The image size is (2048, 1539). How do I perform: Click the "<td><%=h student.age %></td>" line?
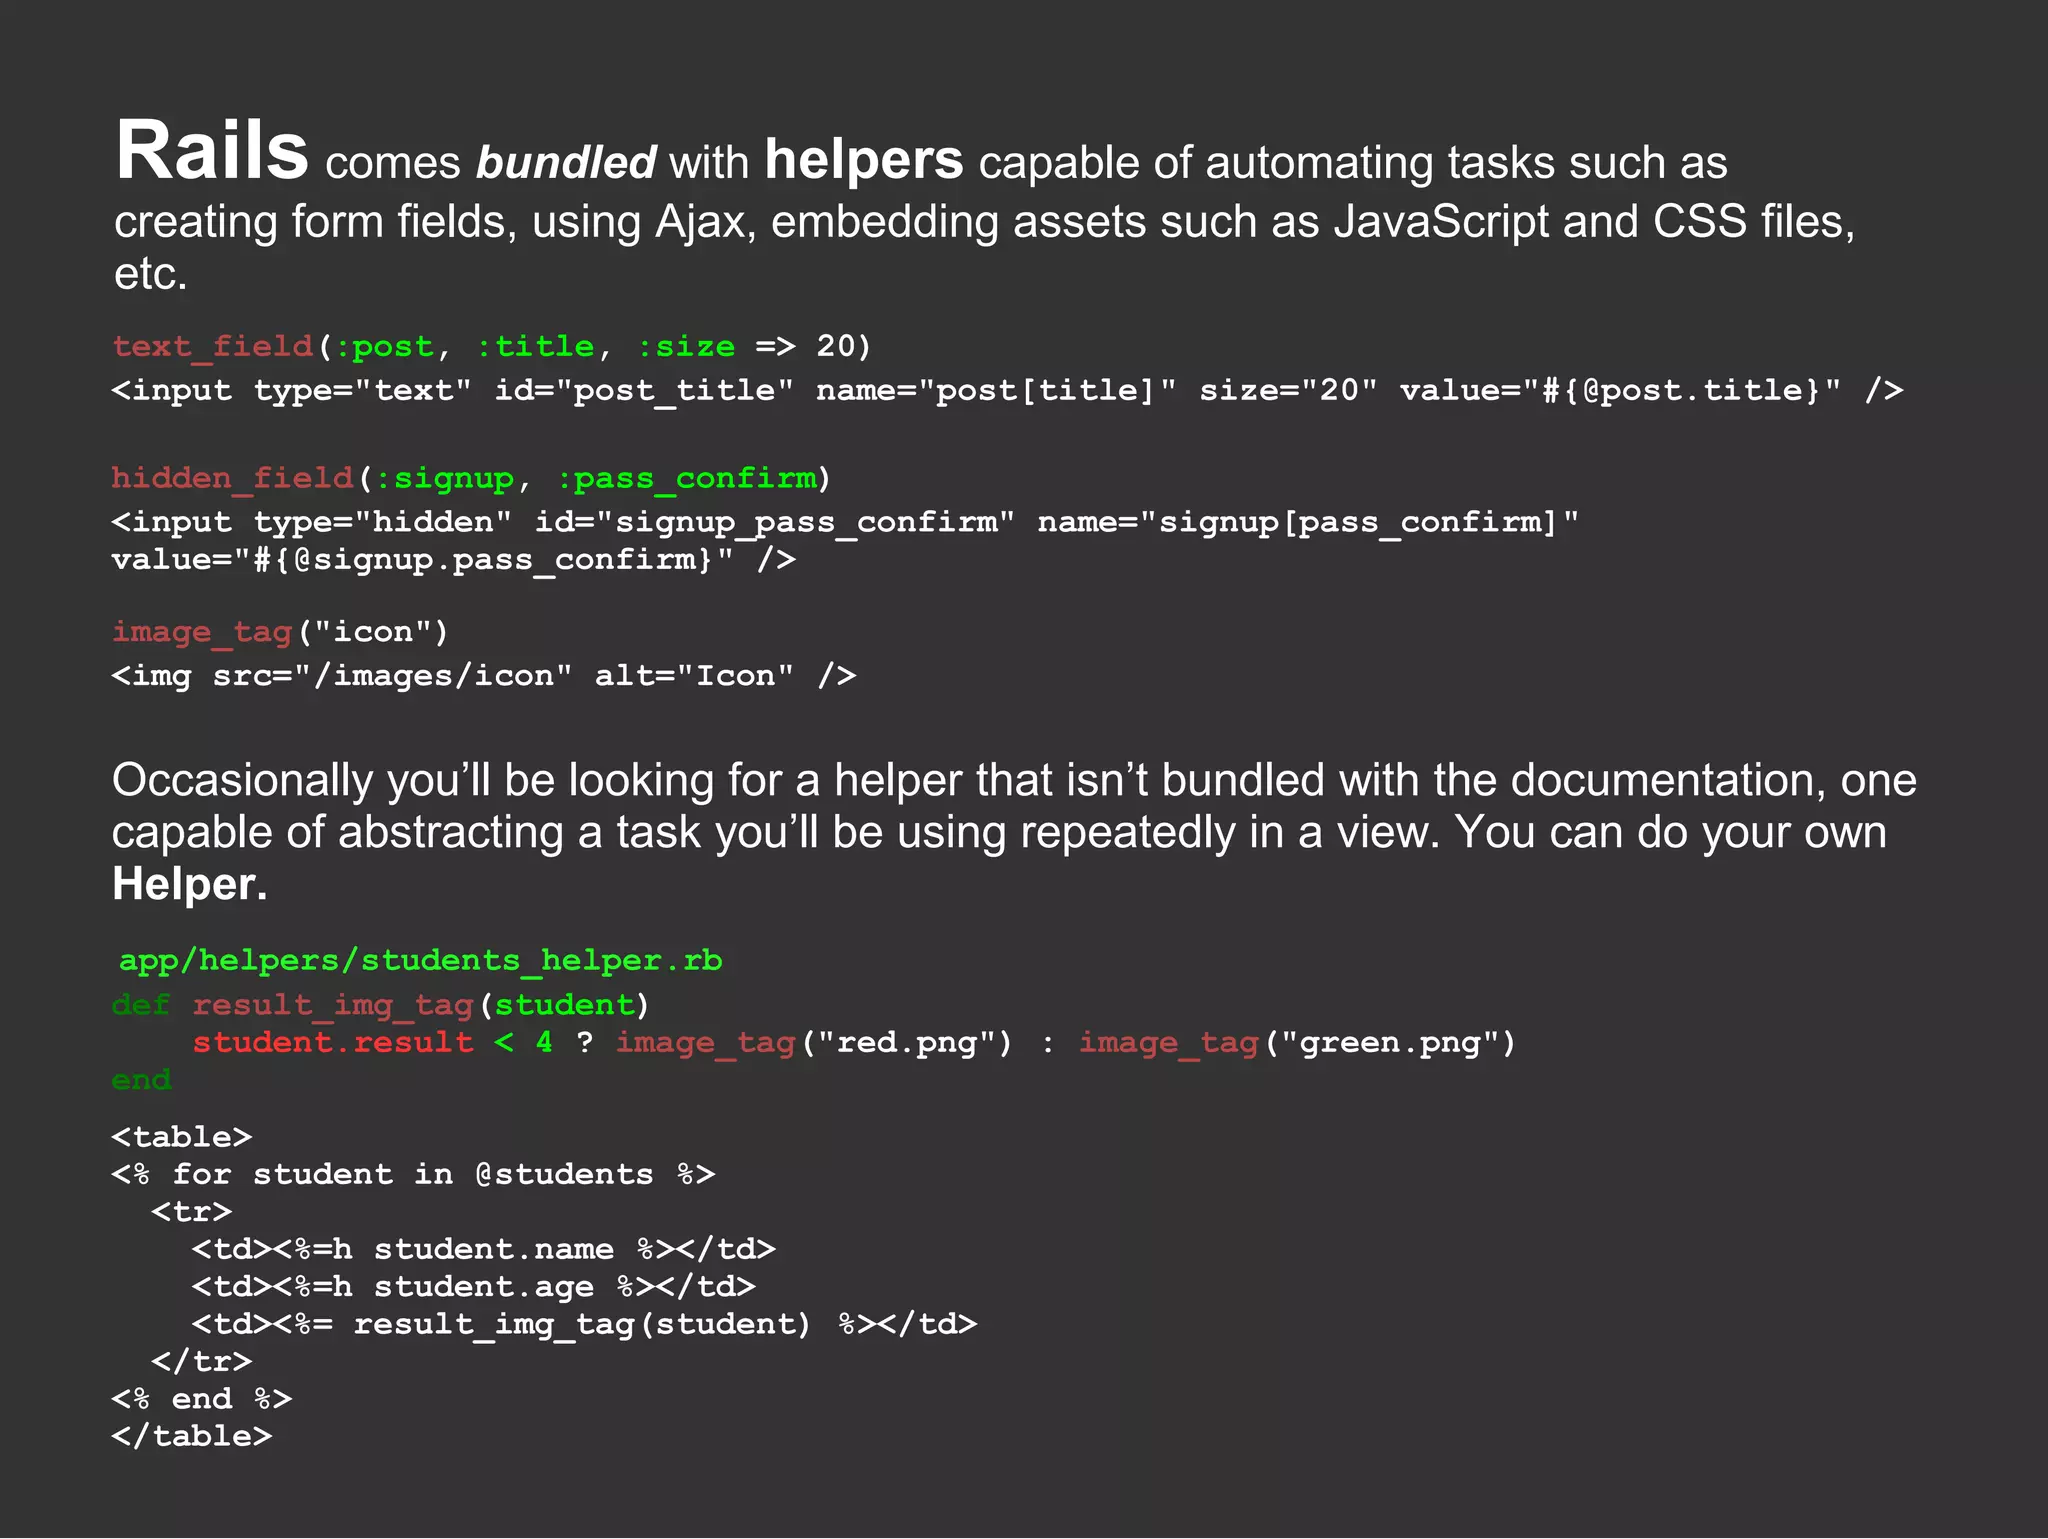tap(474, 1287)
